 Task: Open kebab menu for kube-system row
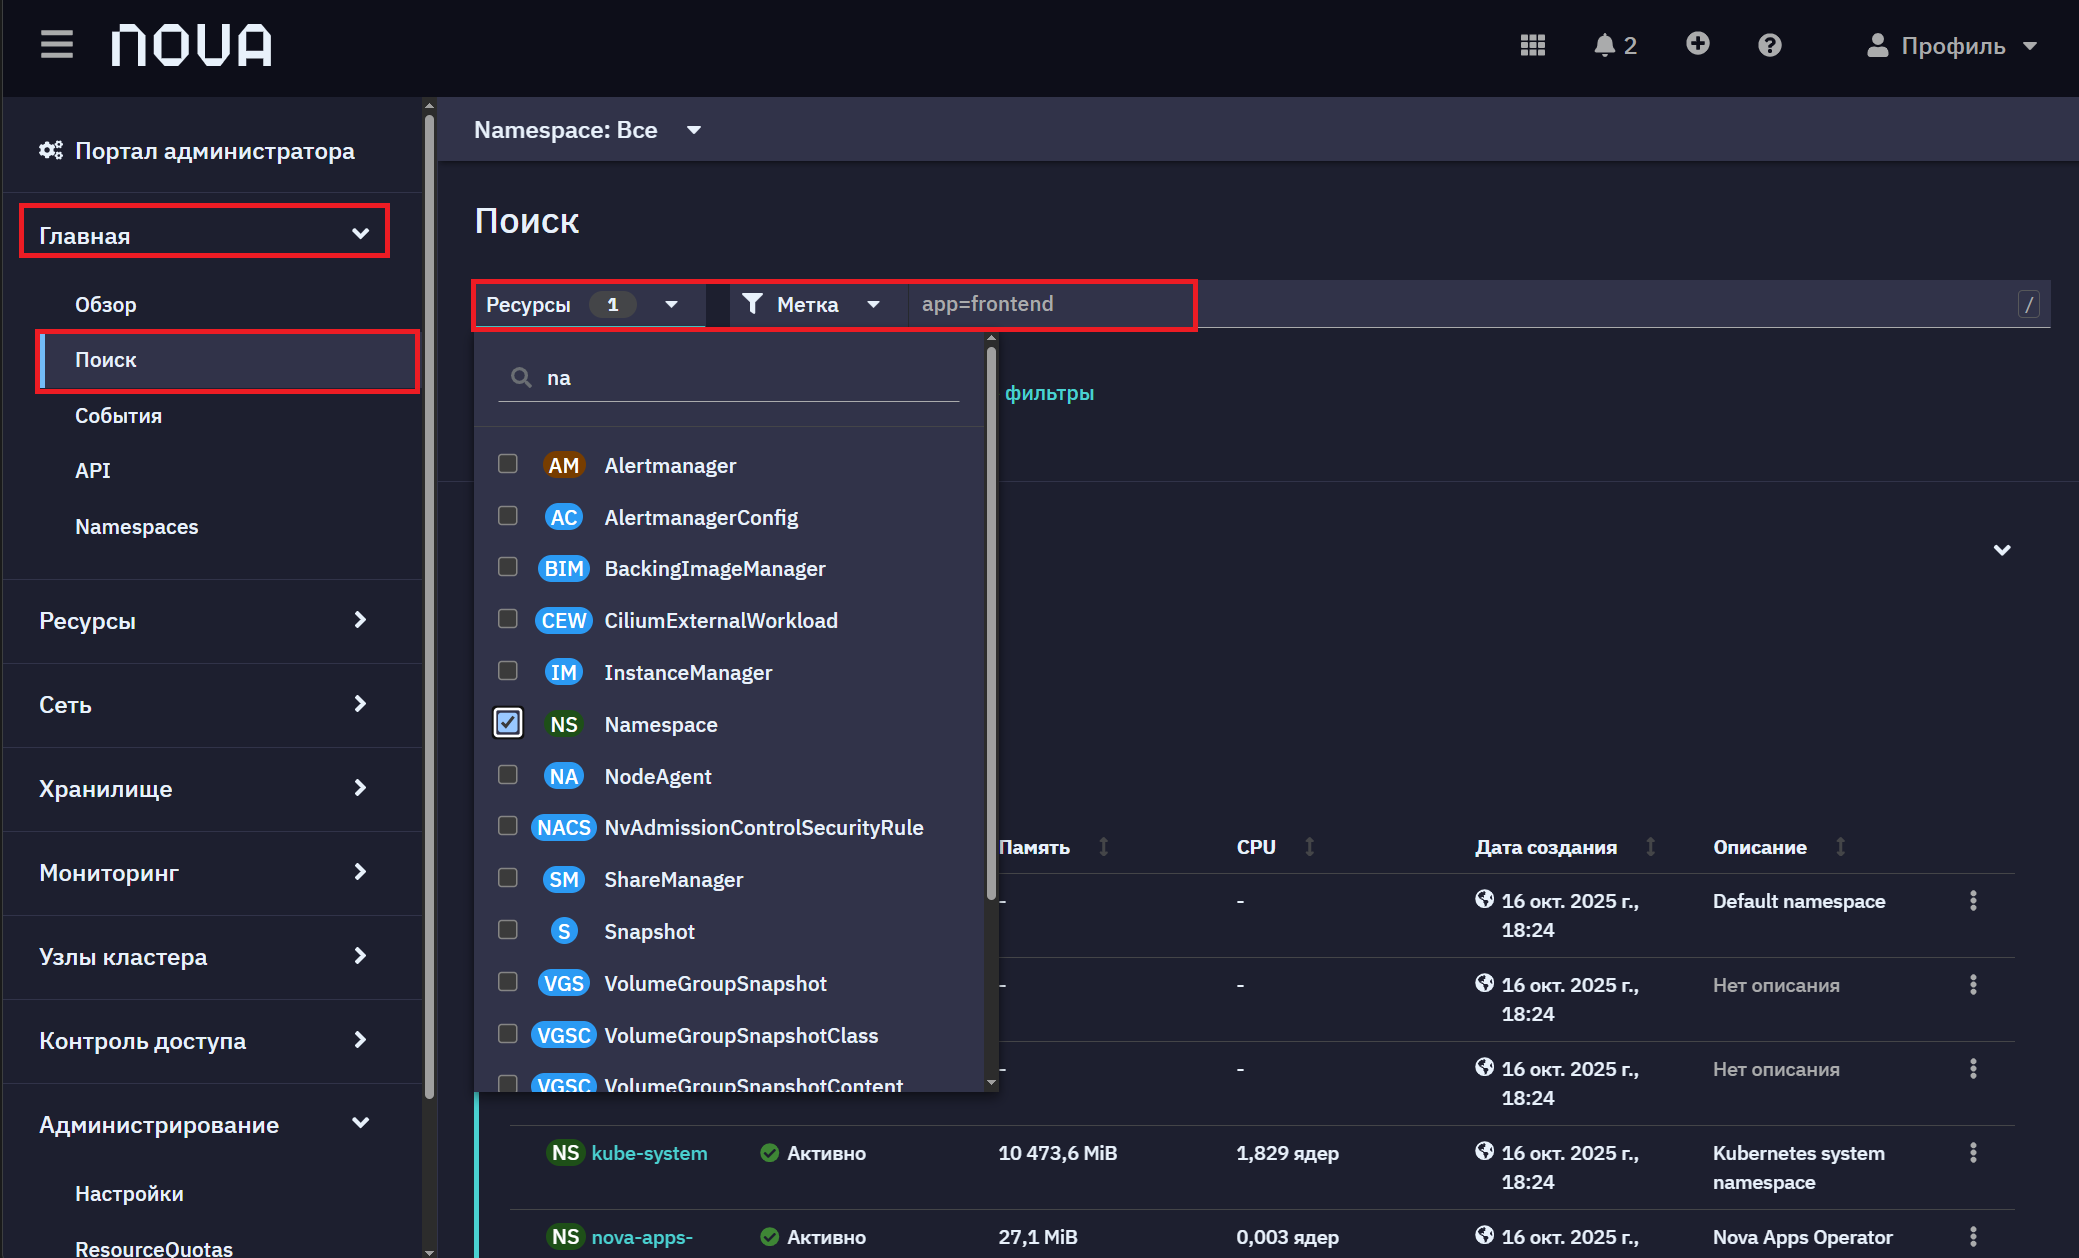tap(1973, 1153)
